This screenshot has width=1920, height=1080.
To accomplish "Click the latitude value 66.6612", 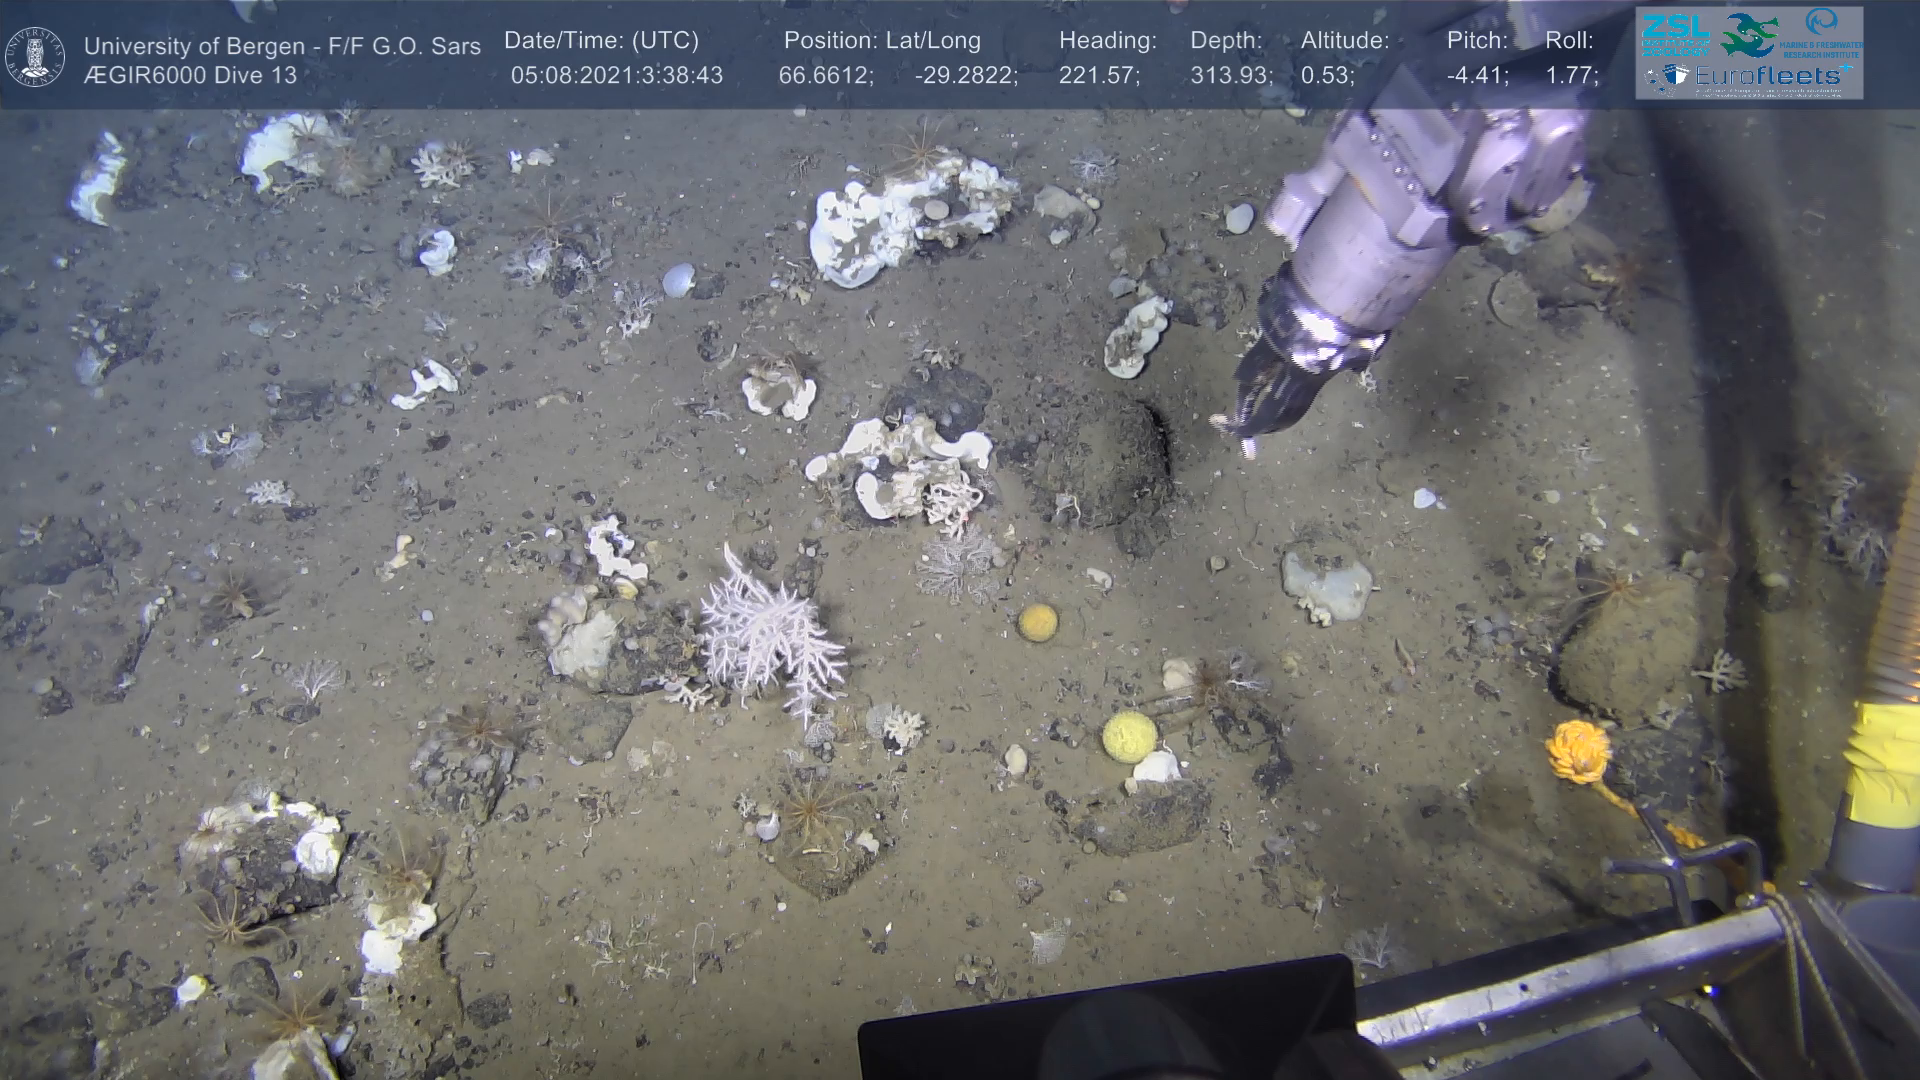I will (825, 76).
